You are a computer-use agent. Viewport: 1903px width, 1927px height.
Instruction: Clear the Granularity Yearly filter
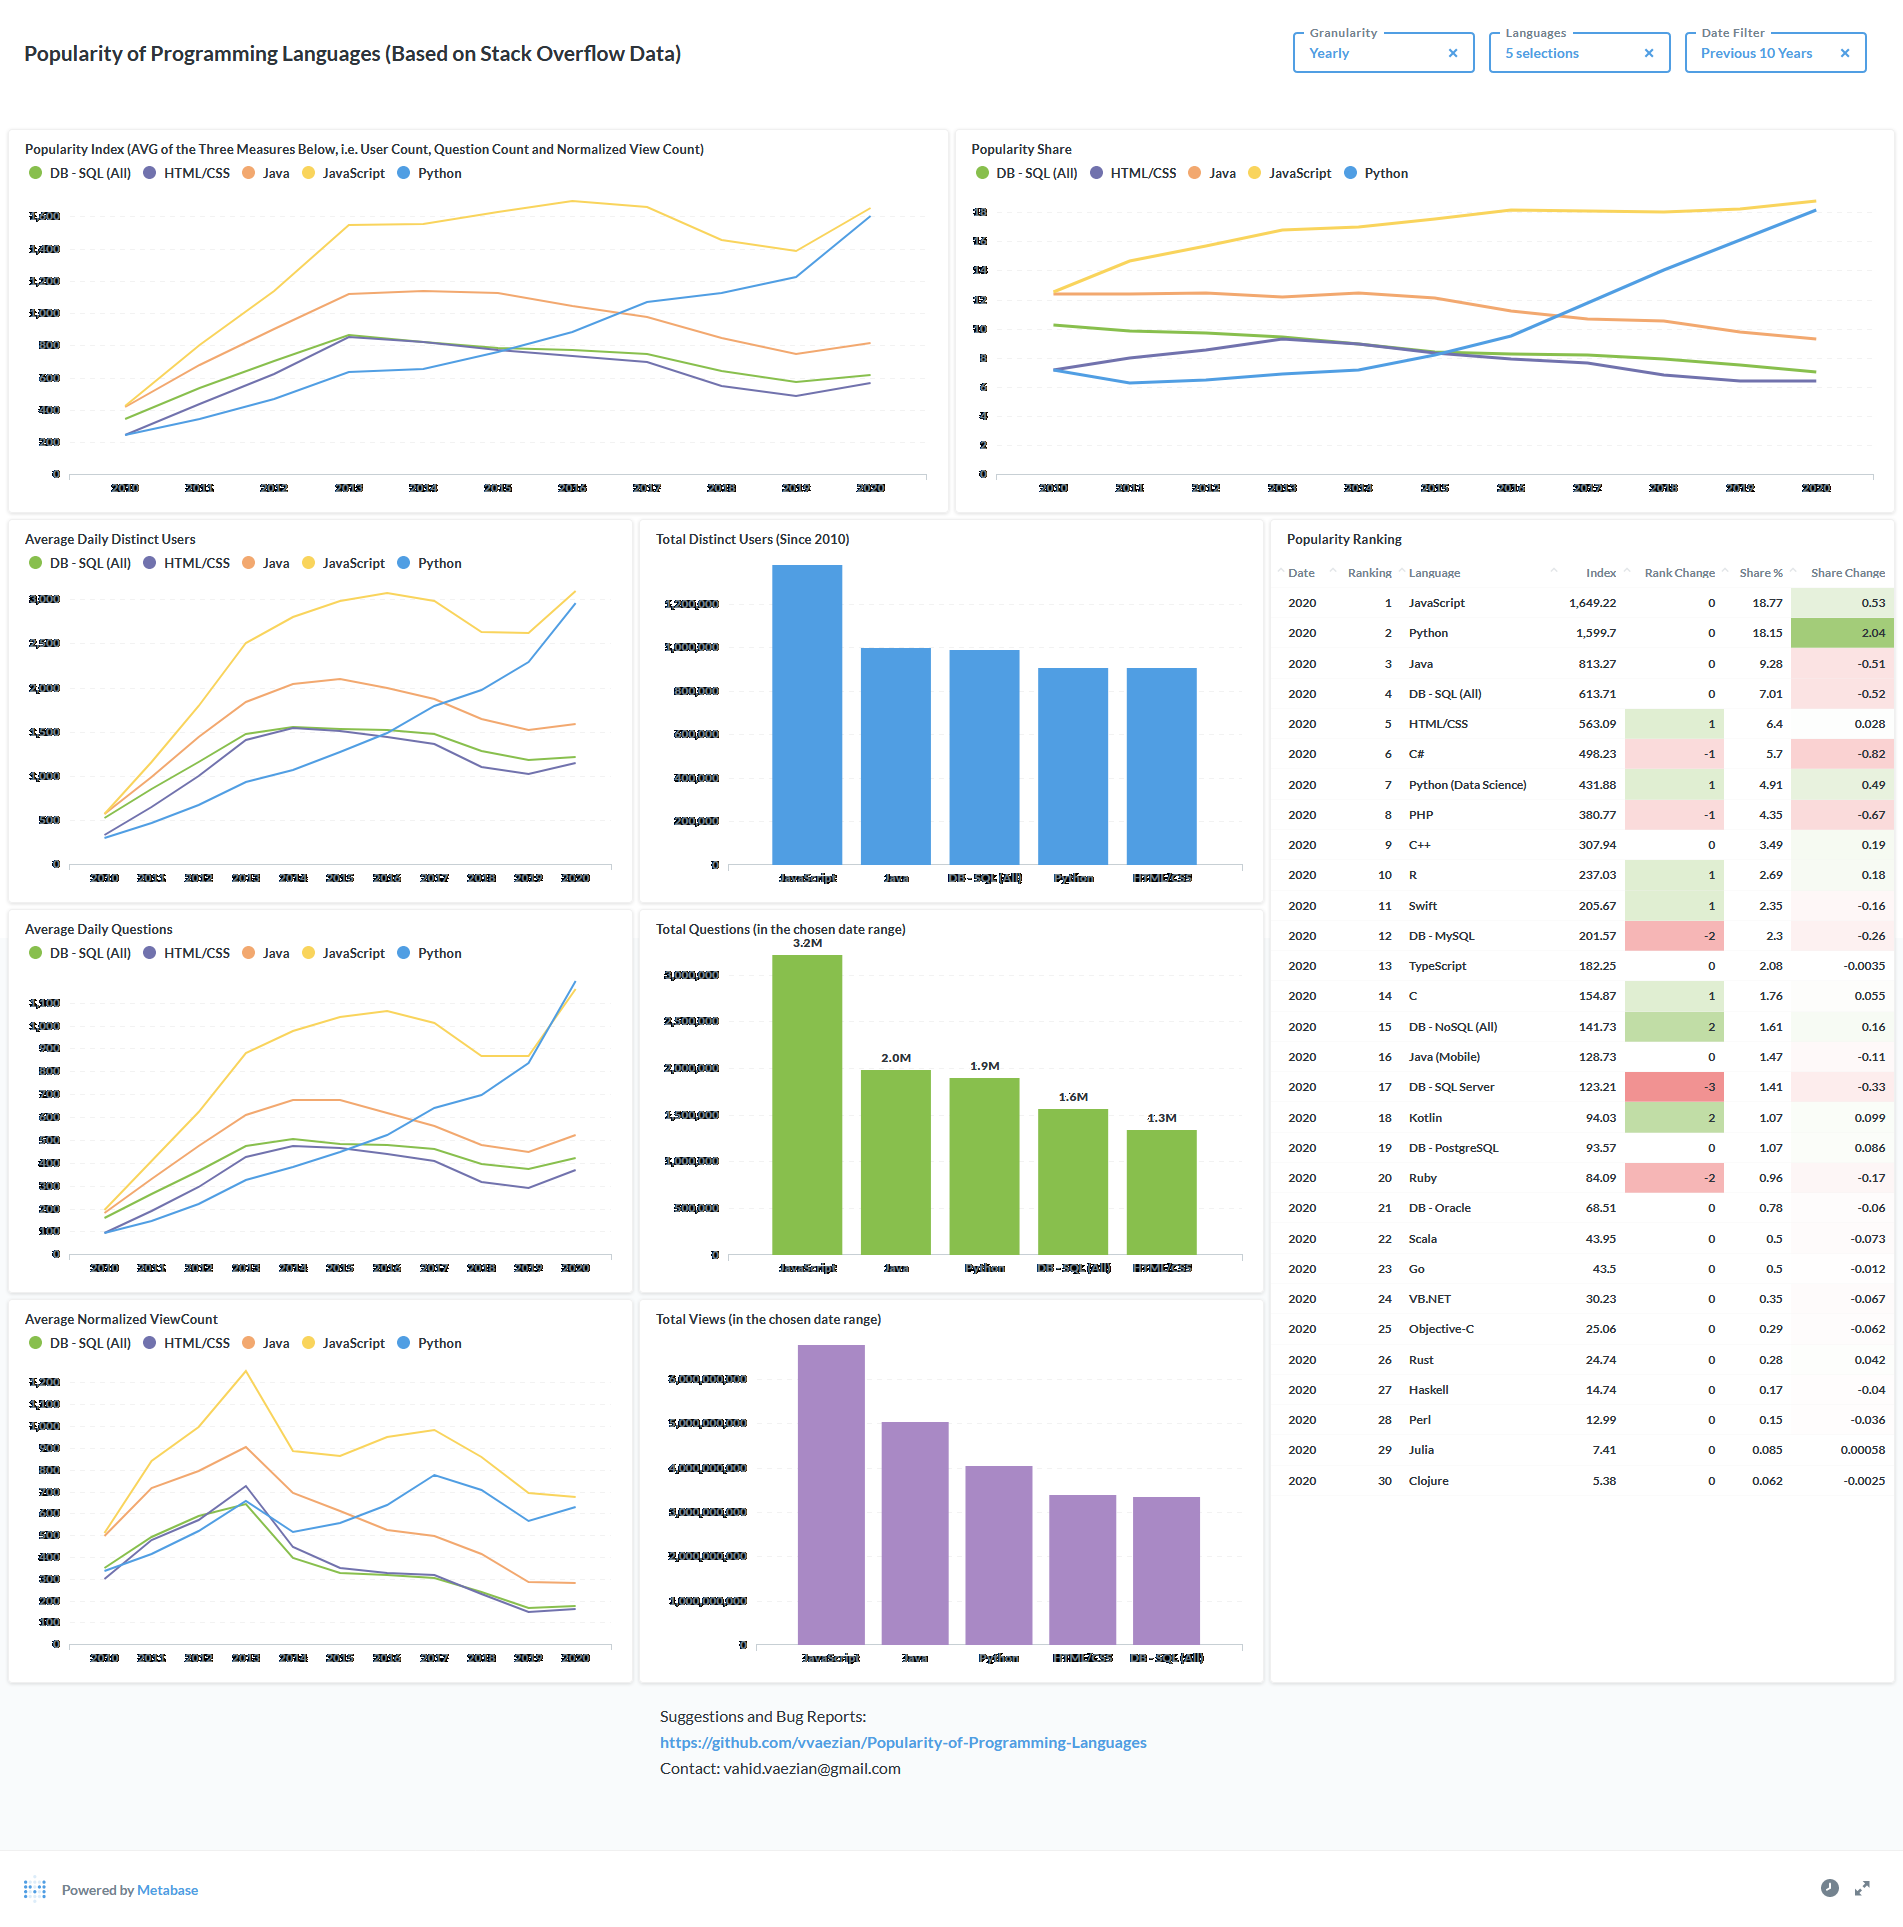[x=1453, y=53]
